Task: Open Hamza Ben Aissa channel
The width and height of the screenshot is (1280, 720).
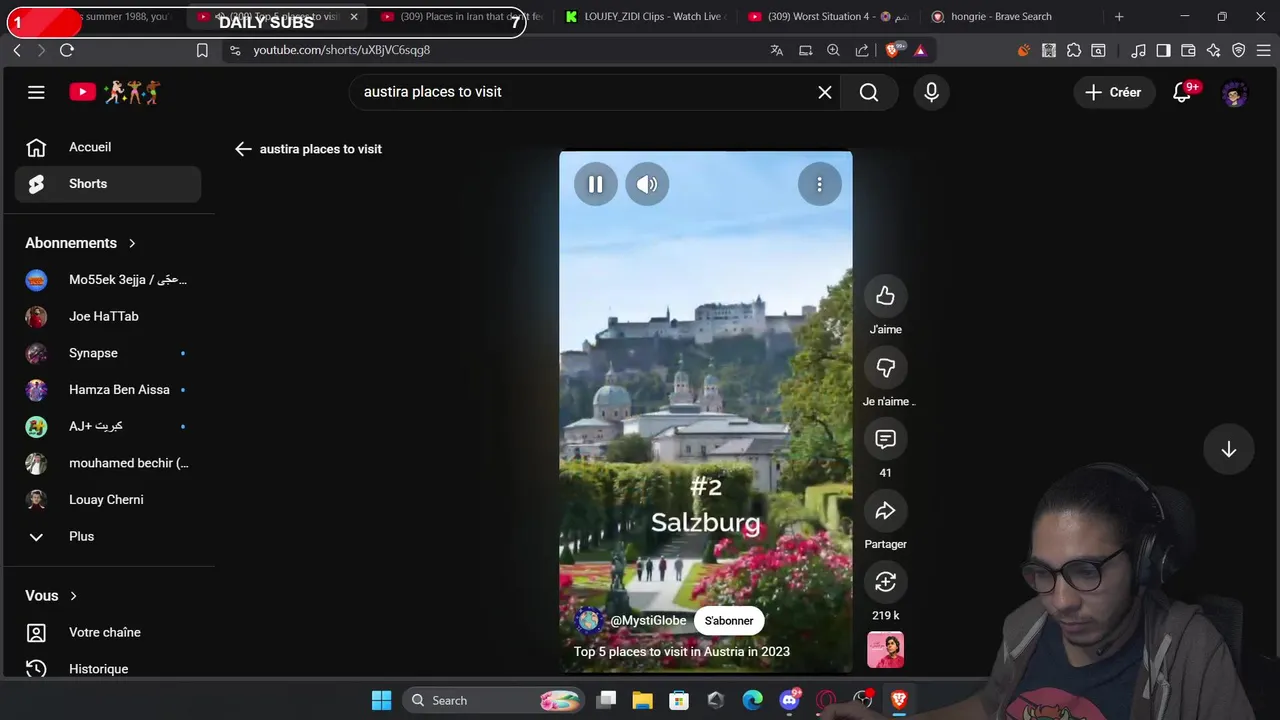Action: 108,390
